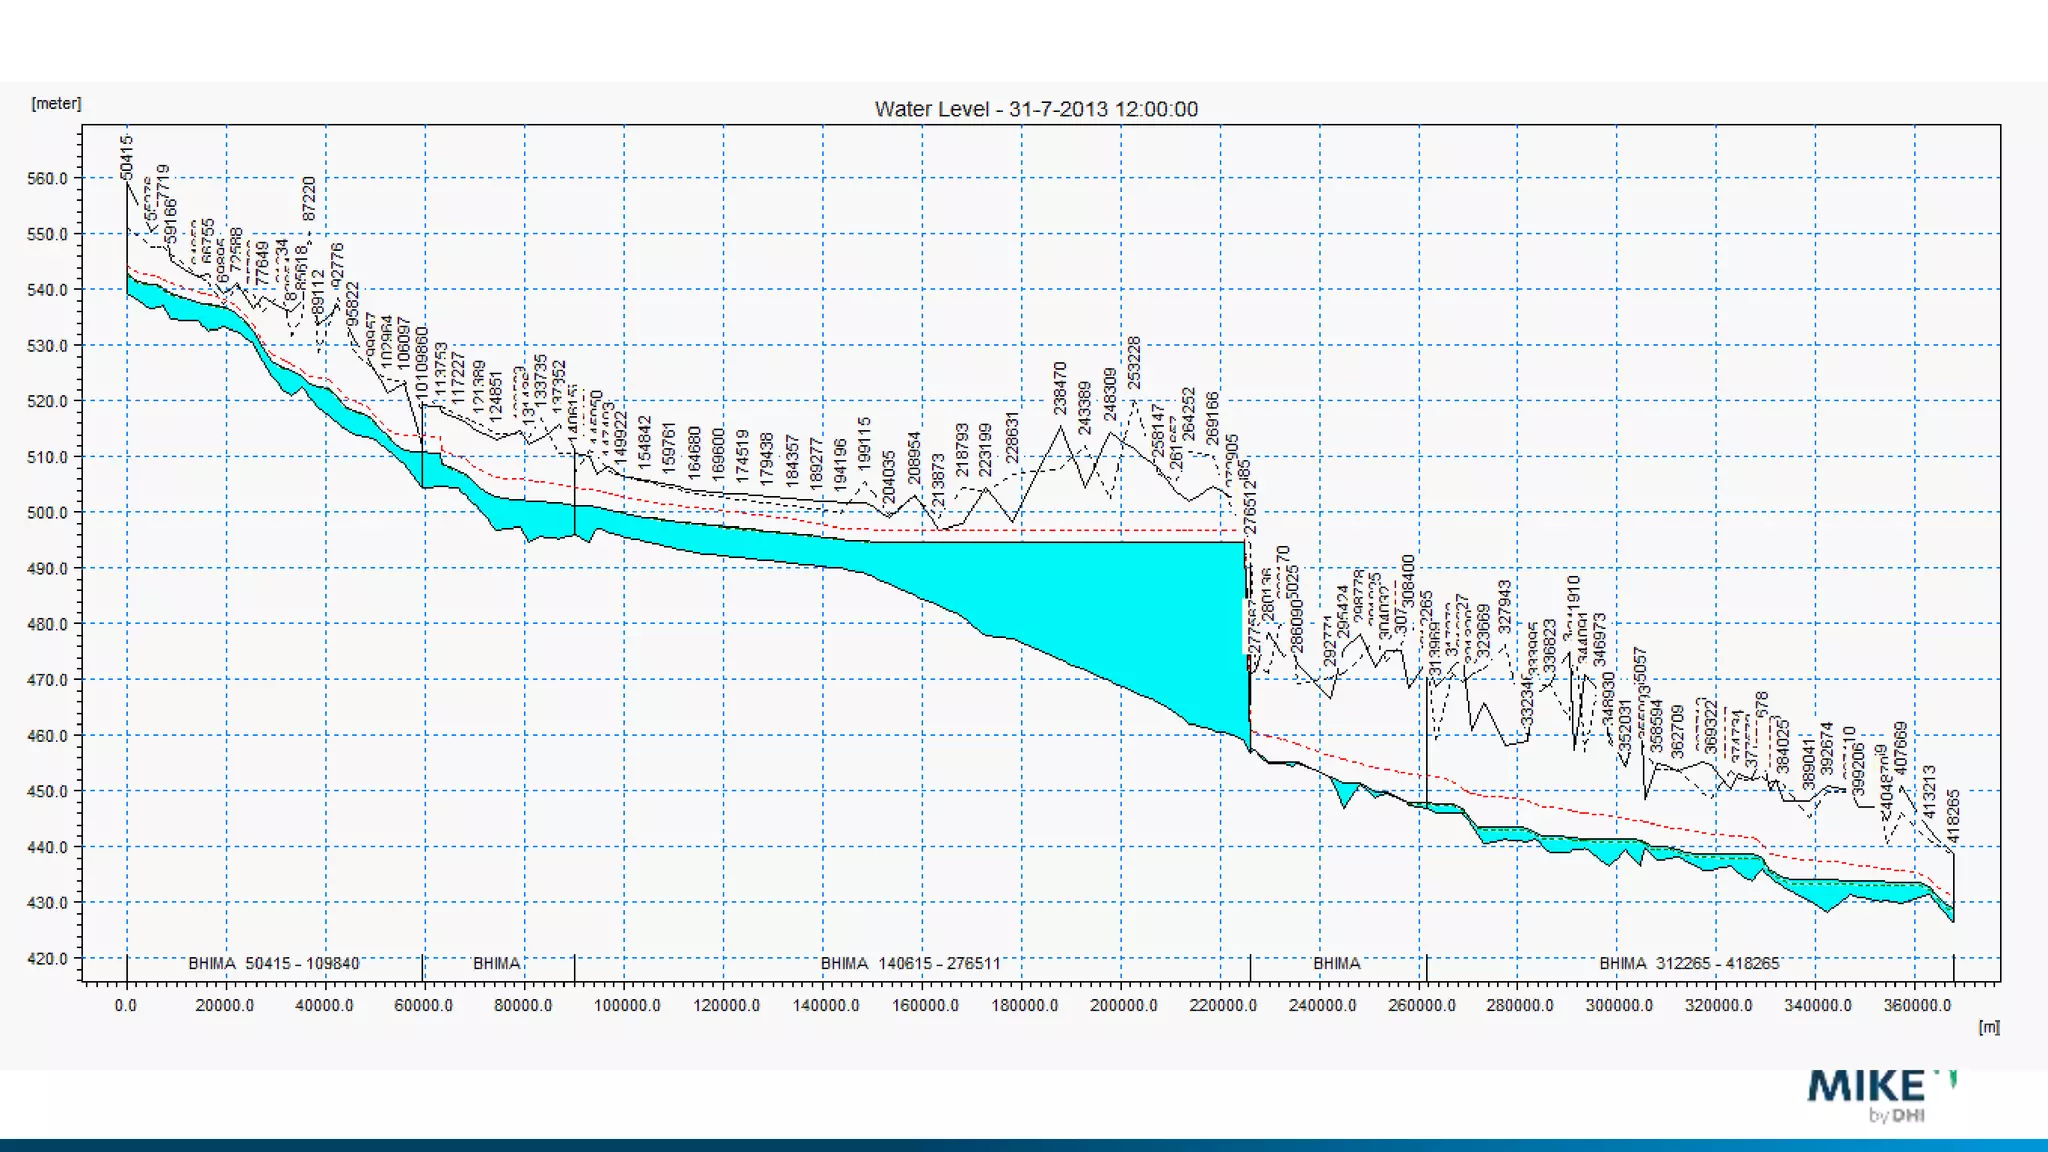Click the 560.0 y-axis tick label

pos(48,179)
